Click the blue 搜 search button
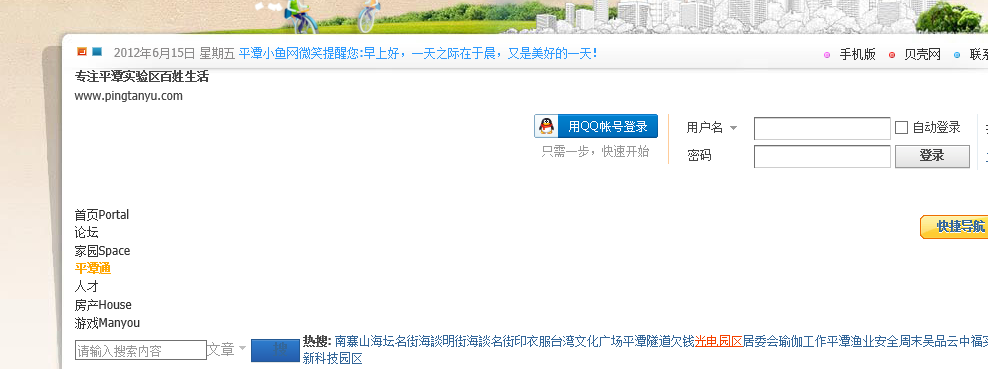 coord(275,350)
